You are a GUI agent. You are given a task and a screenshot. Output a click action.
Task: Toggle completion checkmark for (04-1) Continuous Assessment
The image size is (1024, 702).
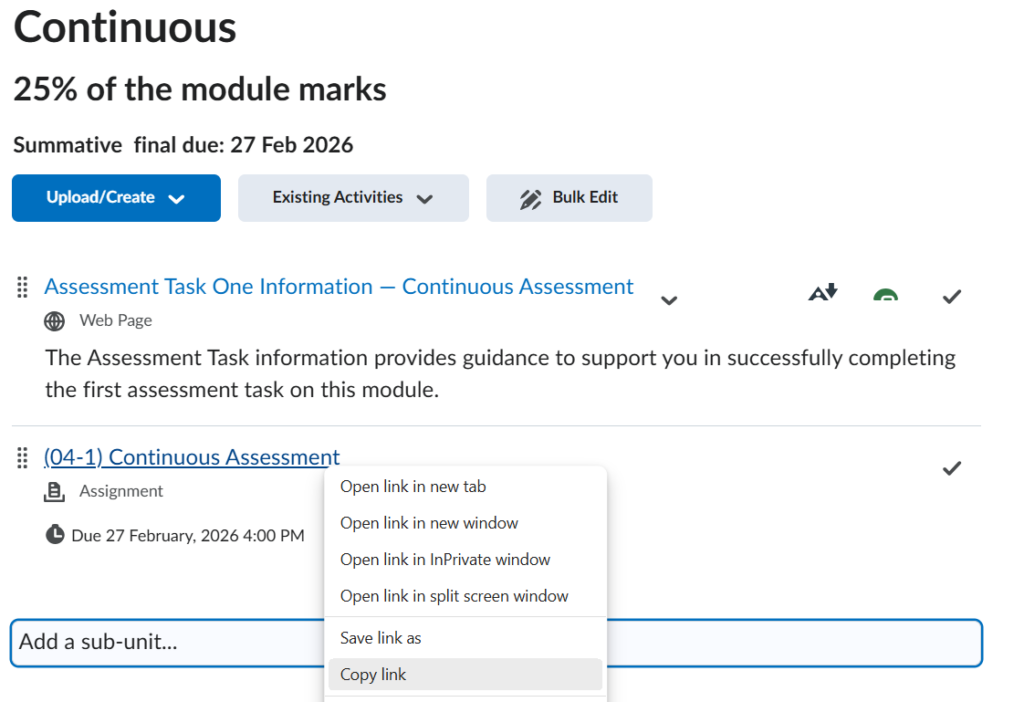950,467
